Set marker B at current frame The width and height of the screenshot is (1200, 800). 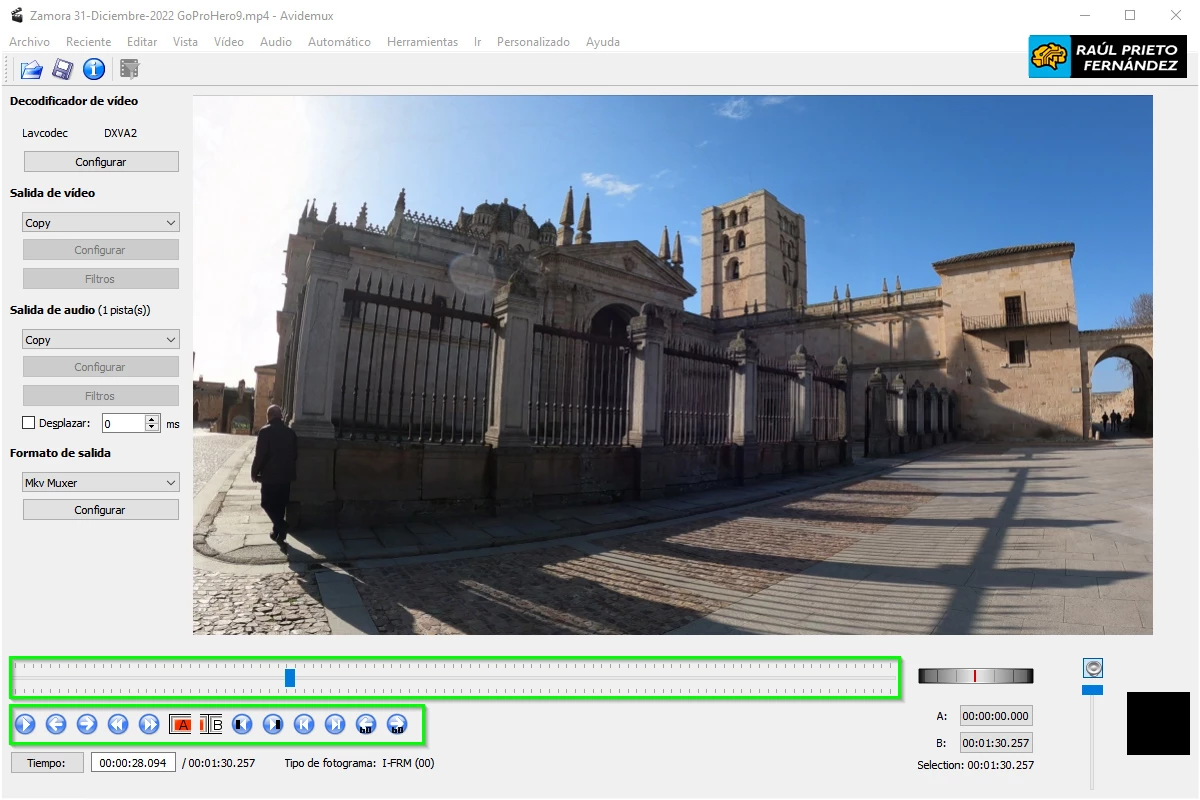pyautogui.click(x=213, y=723)
